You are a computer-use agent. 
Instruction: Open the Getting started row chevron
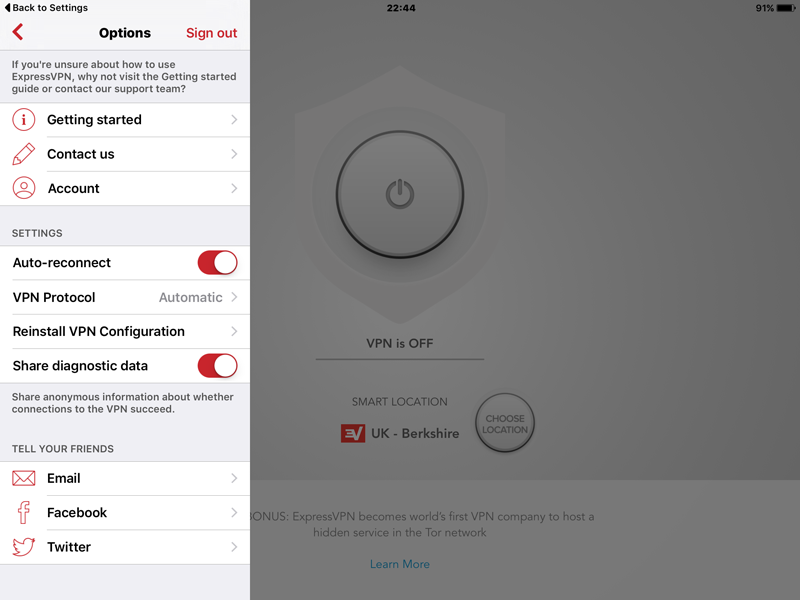[234, 120]
